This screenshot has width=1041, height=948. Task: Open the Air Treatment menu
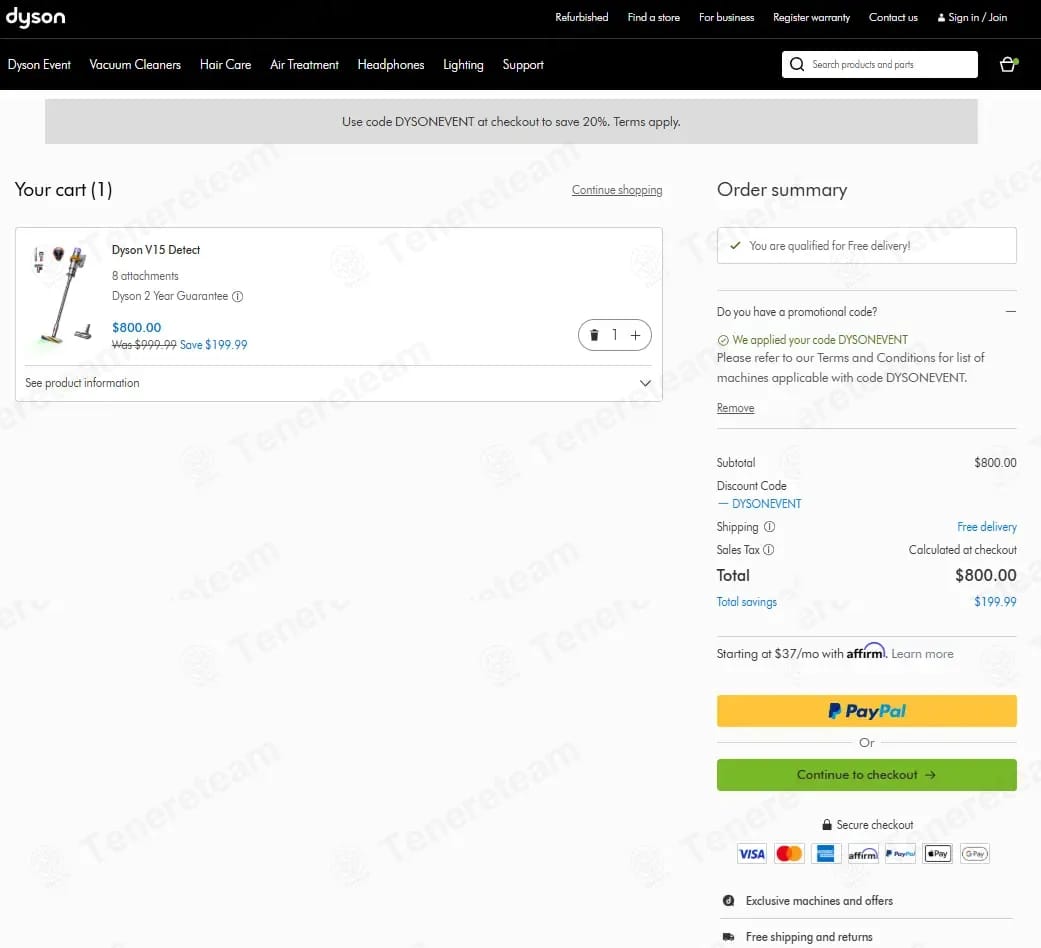pyautogui.click(x=304, y=64)
